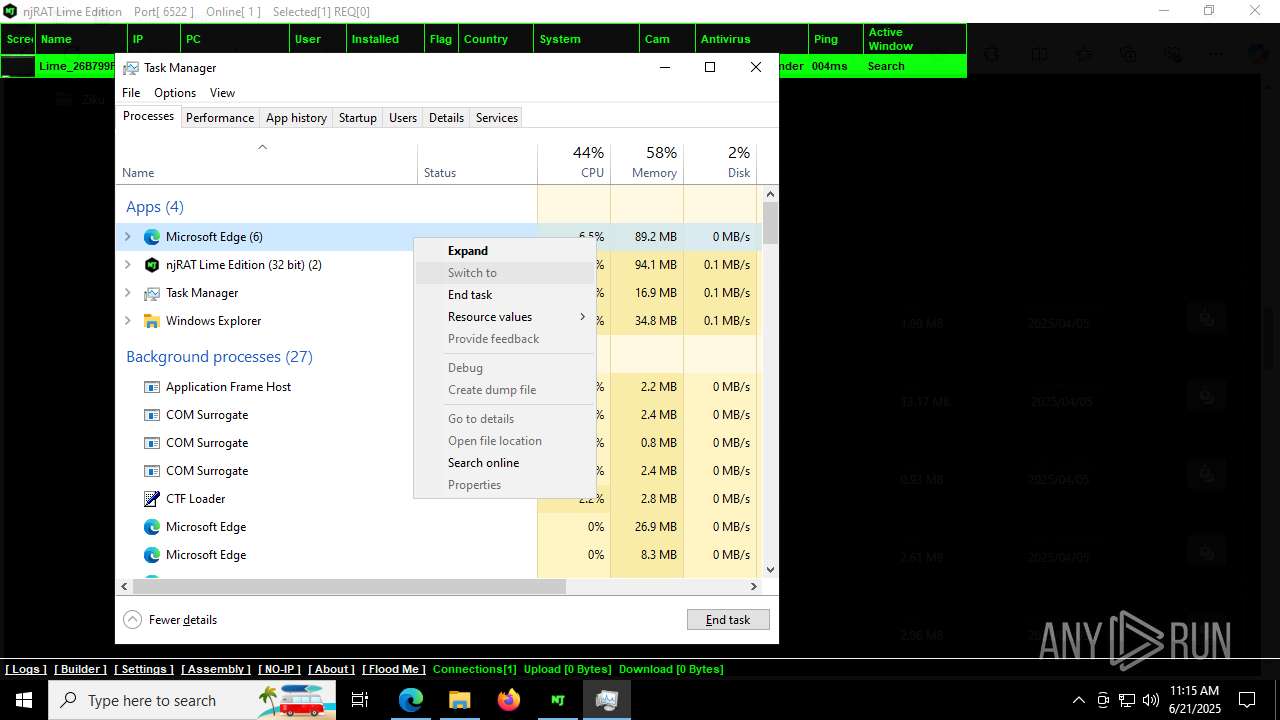Click the End task button at bottom
1280x720 pixels.
[x=728, y=620]
